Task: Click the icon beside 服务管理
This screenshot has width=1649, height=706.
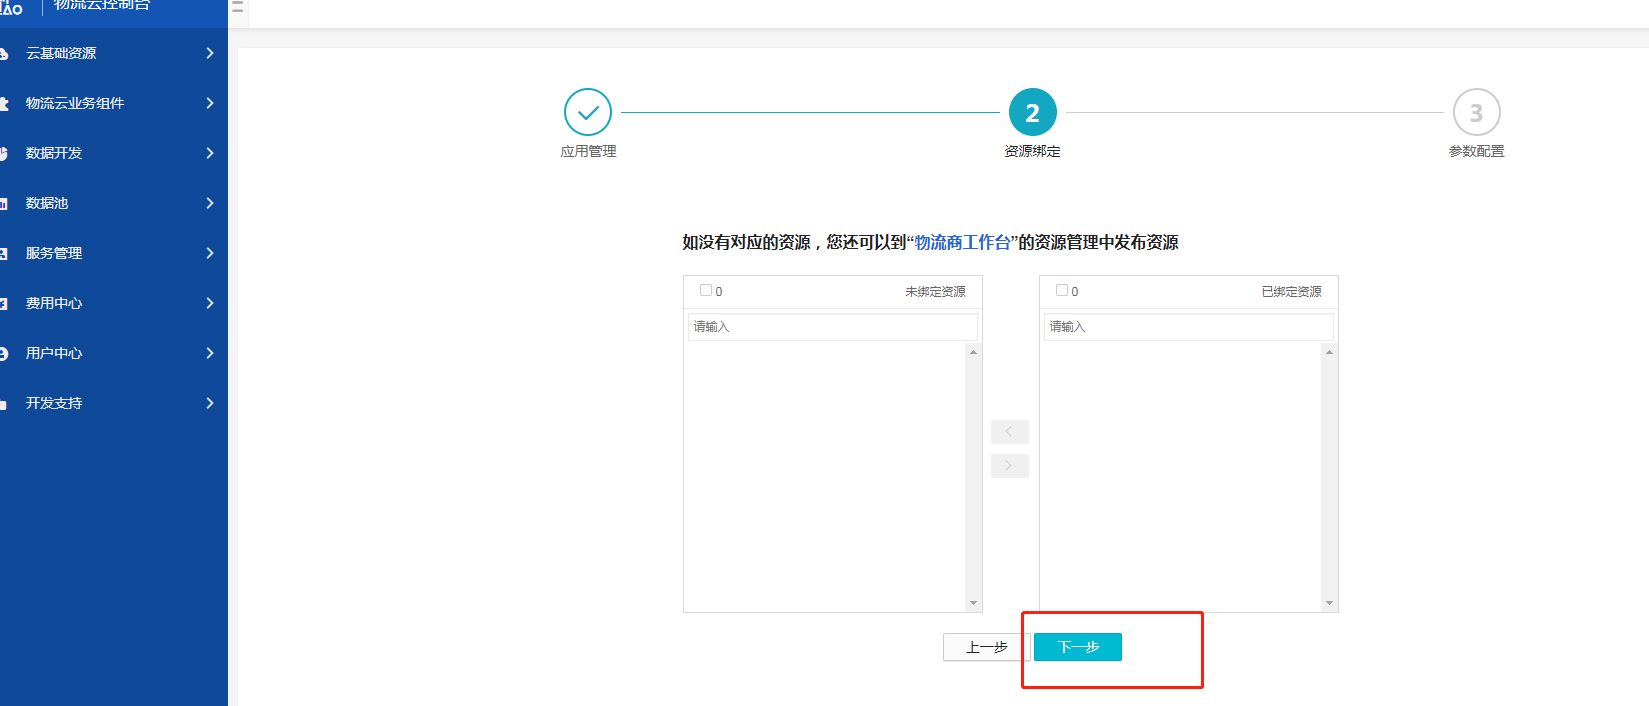Action: click(3, 253)
